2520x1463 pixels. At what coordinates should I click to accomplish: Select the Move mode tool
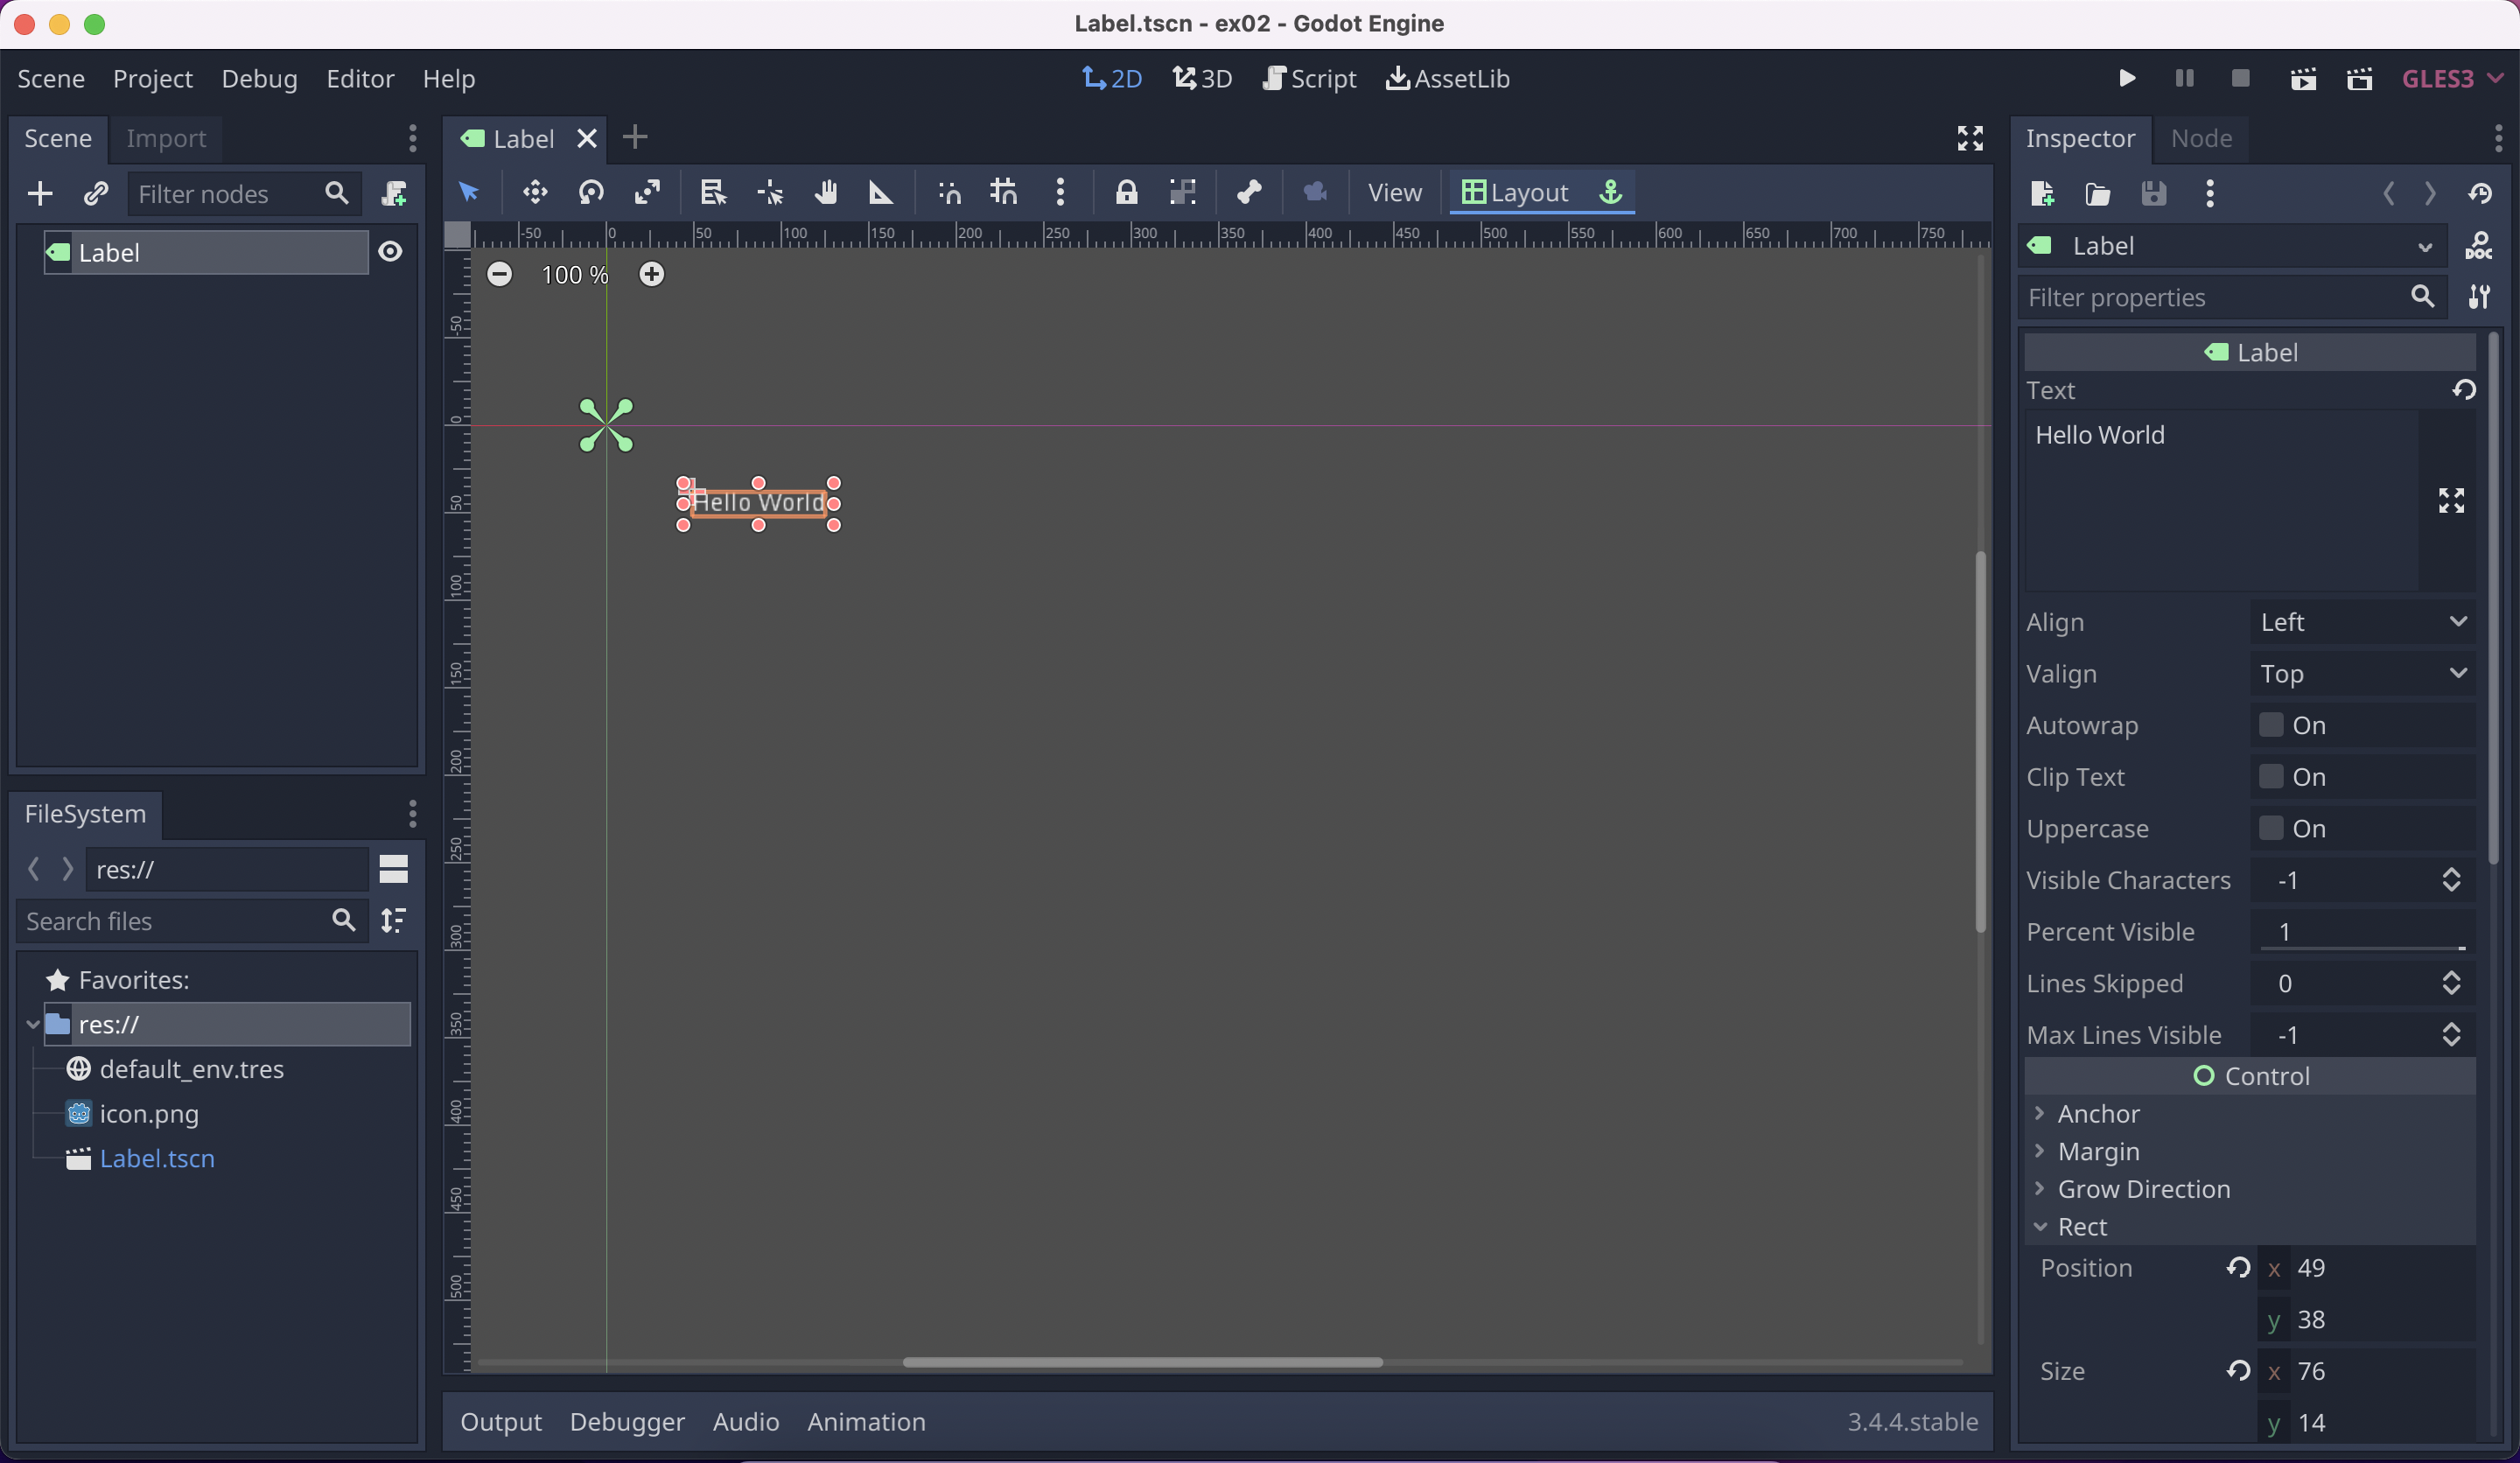pyautogui.click(x=535, y=192)
